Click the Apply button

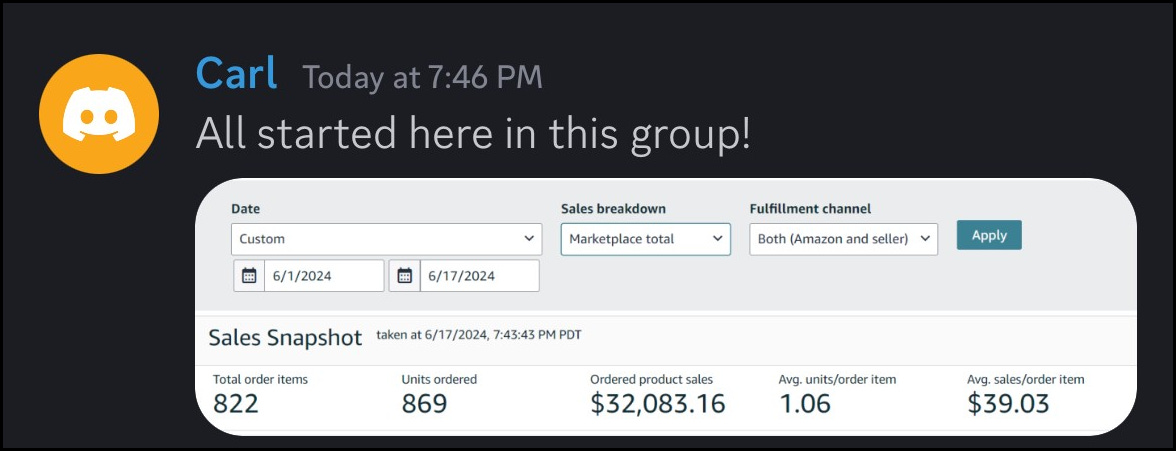pyautogui.click(x=988, y=235)
